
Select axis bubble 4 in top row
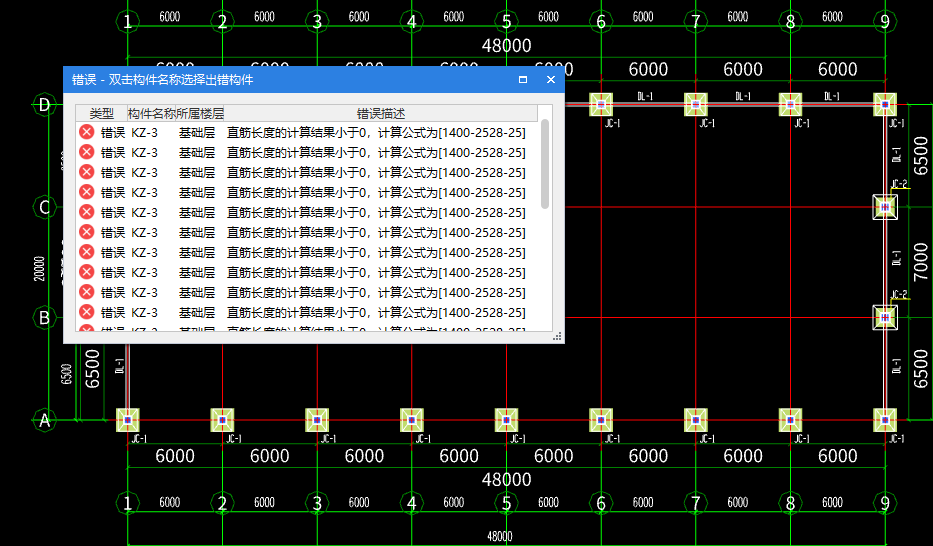[412, 22]
